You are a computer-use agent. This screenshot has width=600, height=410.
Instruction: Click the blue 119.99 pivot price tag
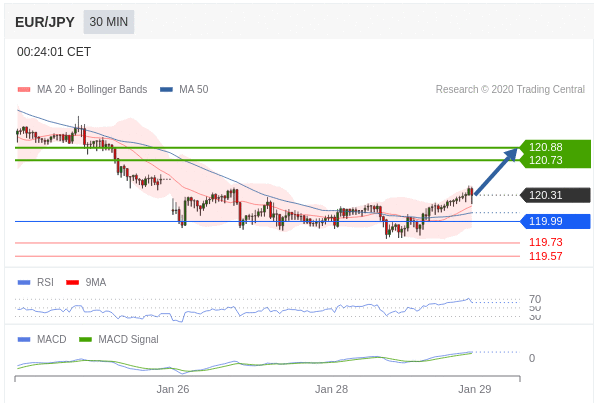pos(545,221)
